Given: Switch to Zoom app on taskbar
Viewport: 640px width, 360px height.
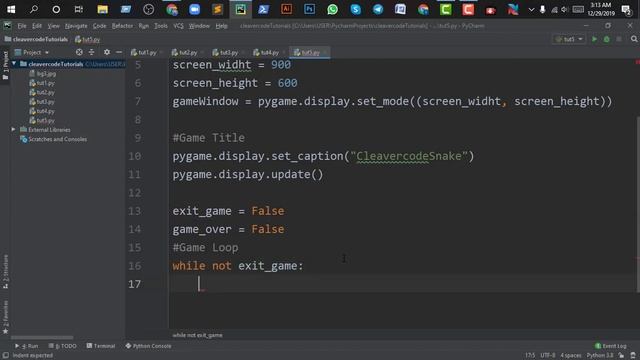Looking at the screenshot, I should pyautogui.click(x=195, y=9).
